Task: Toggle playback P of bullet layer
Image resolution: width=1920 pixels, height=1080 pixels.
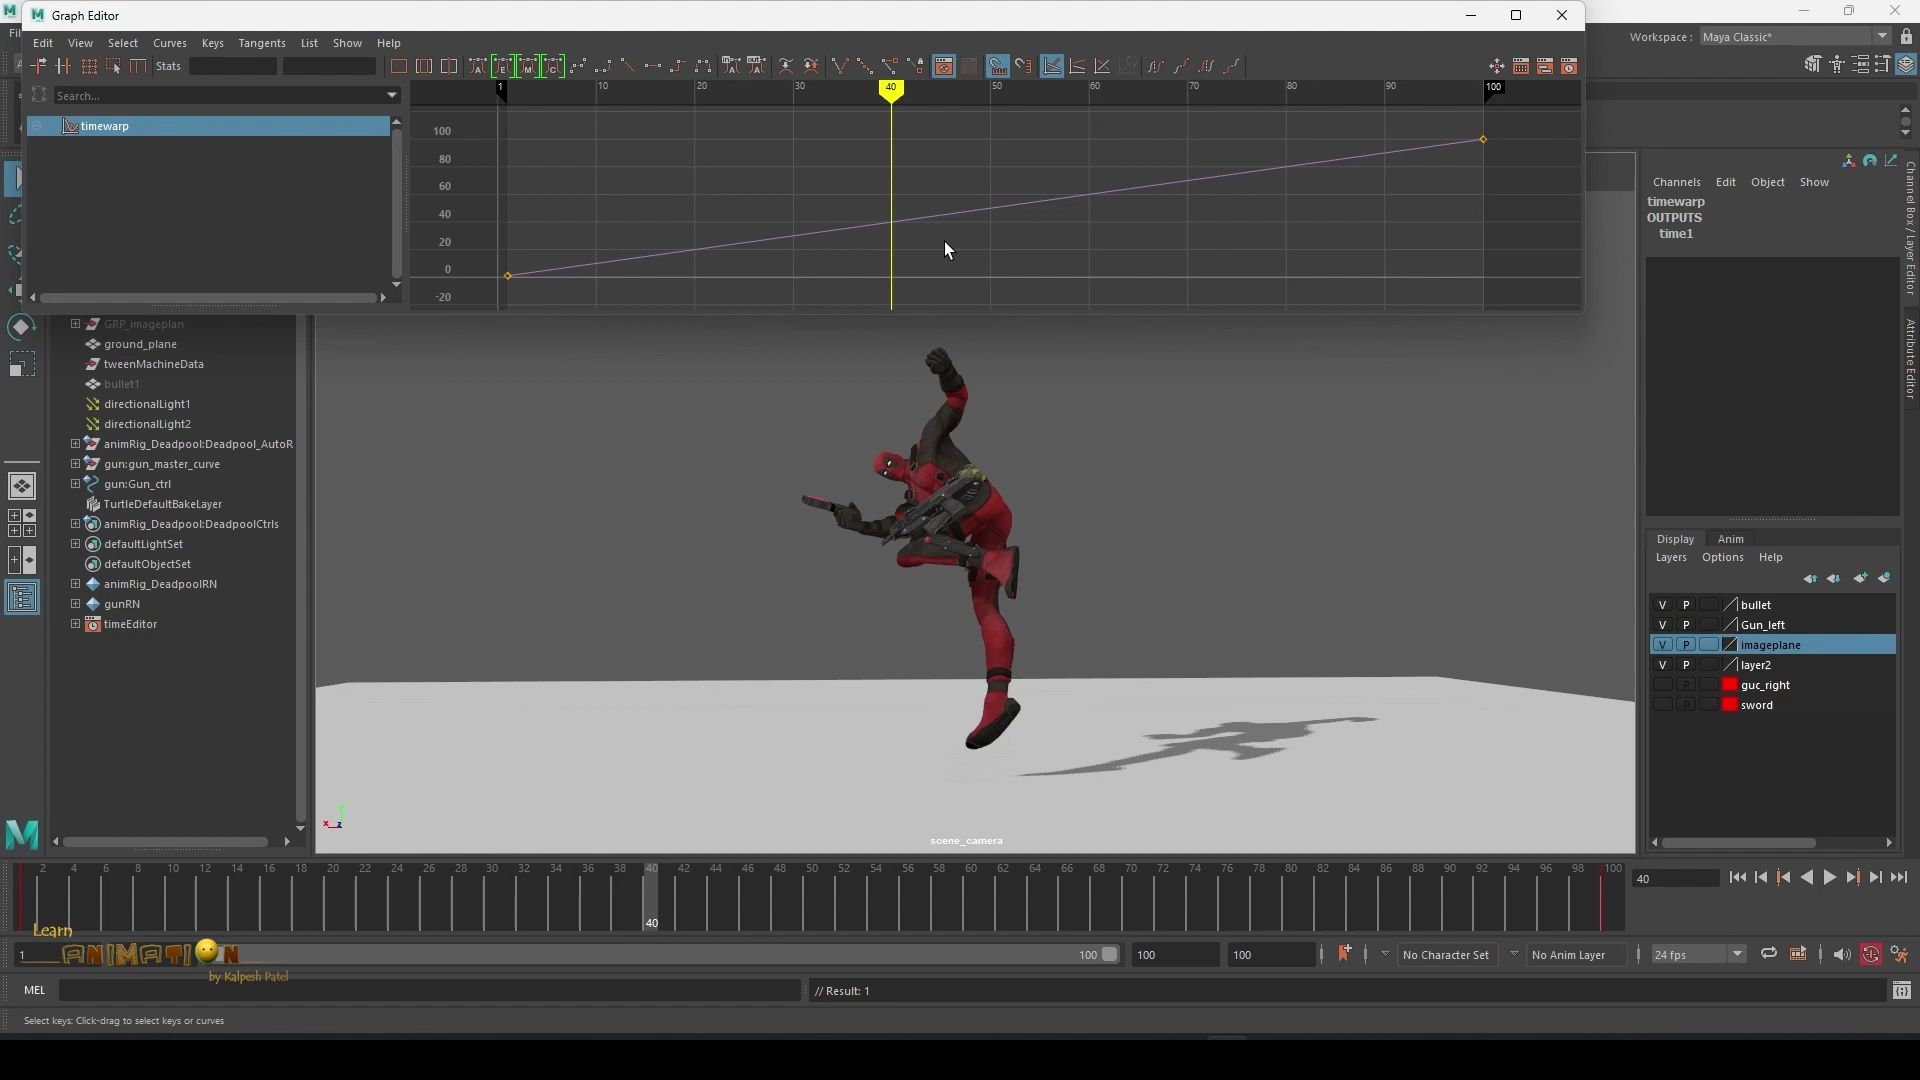Action: tap(1686, 605)
